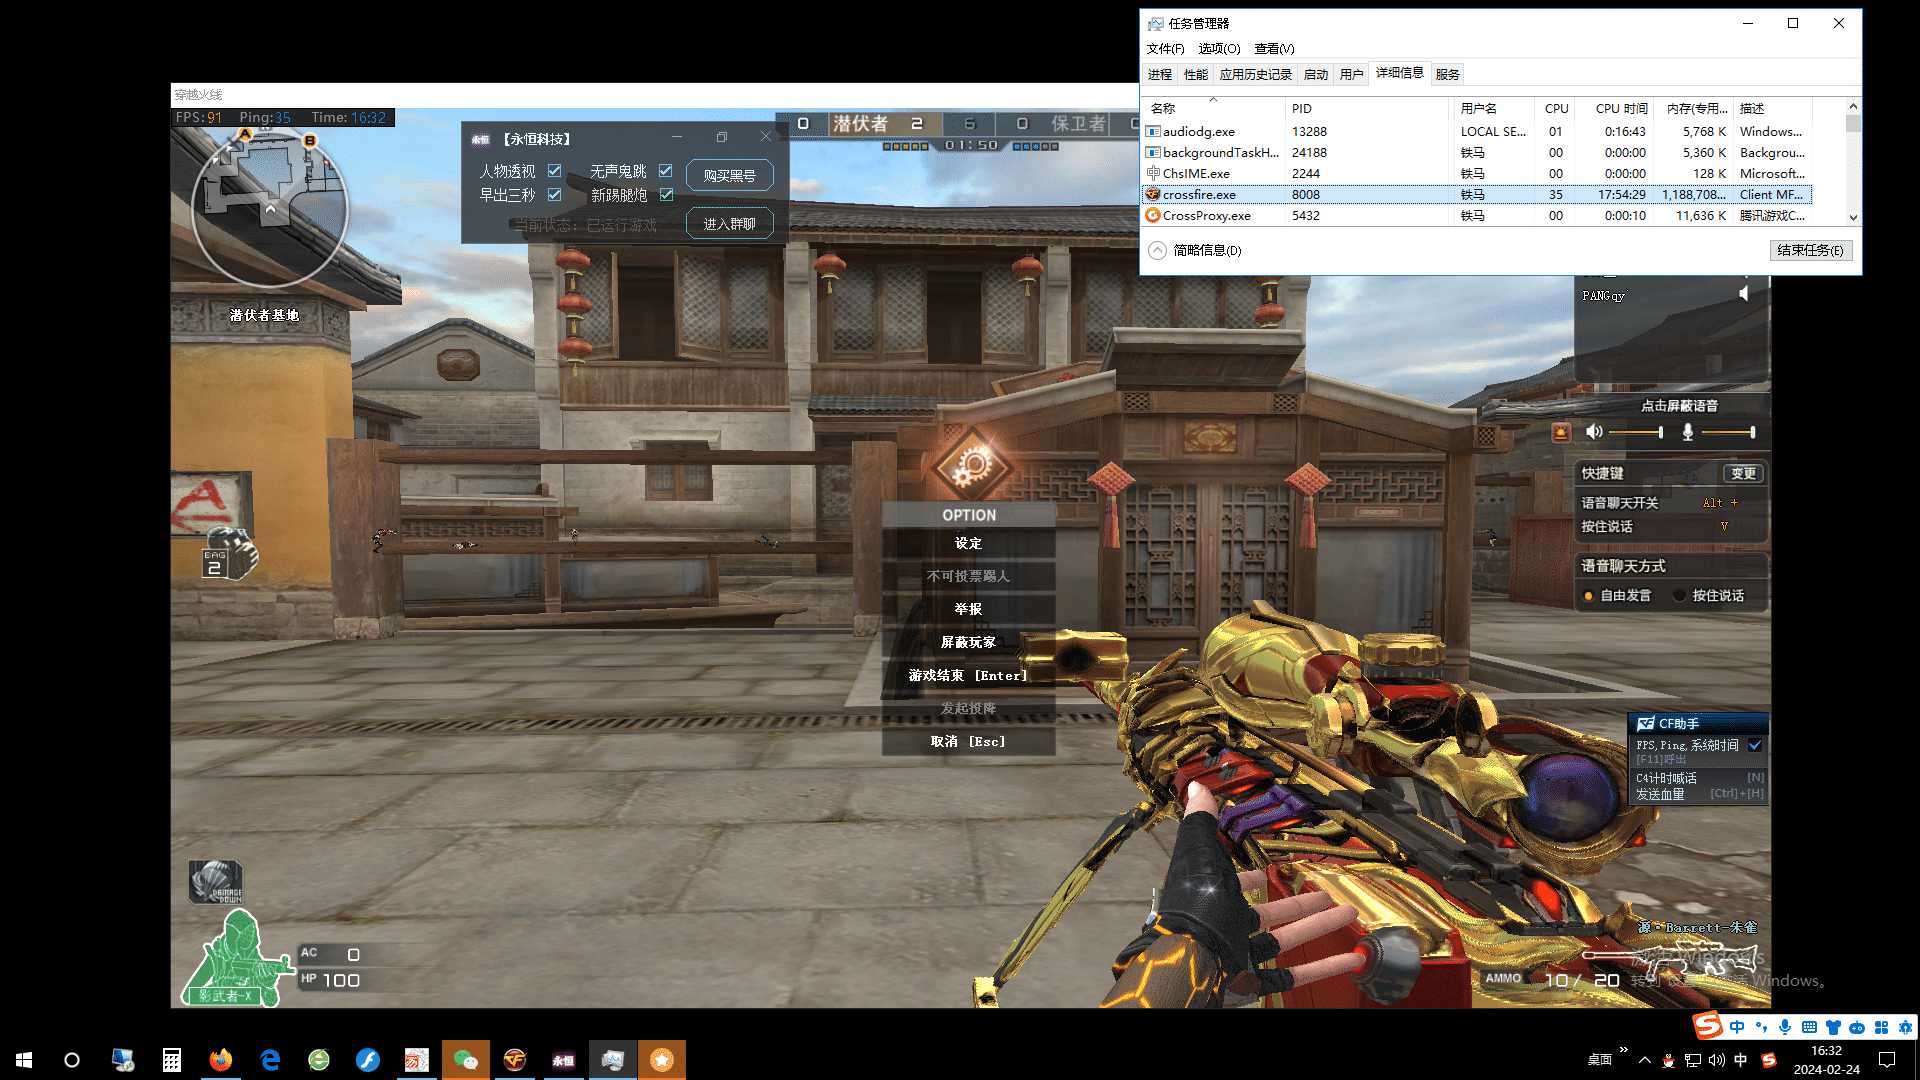Click 举报 in the OPTION menu

(968, 609)
